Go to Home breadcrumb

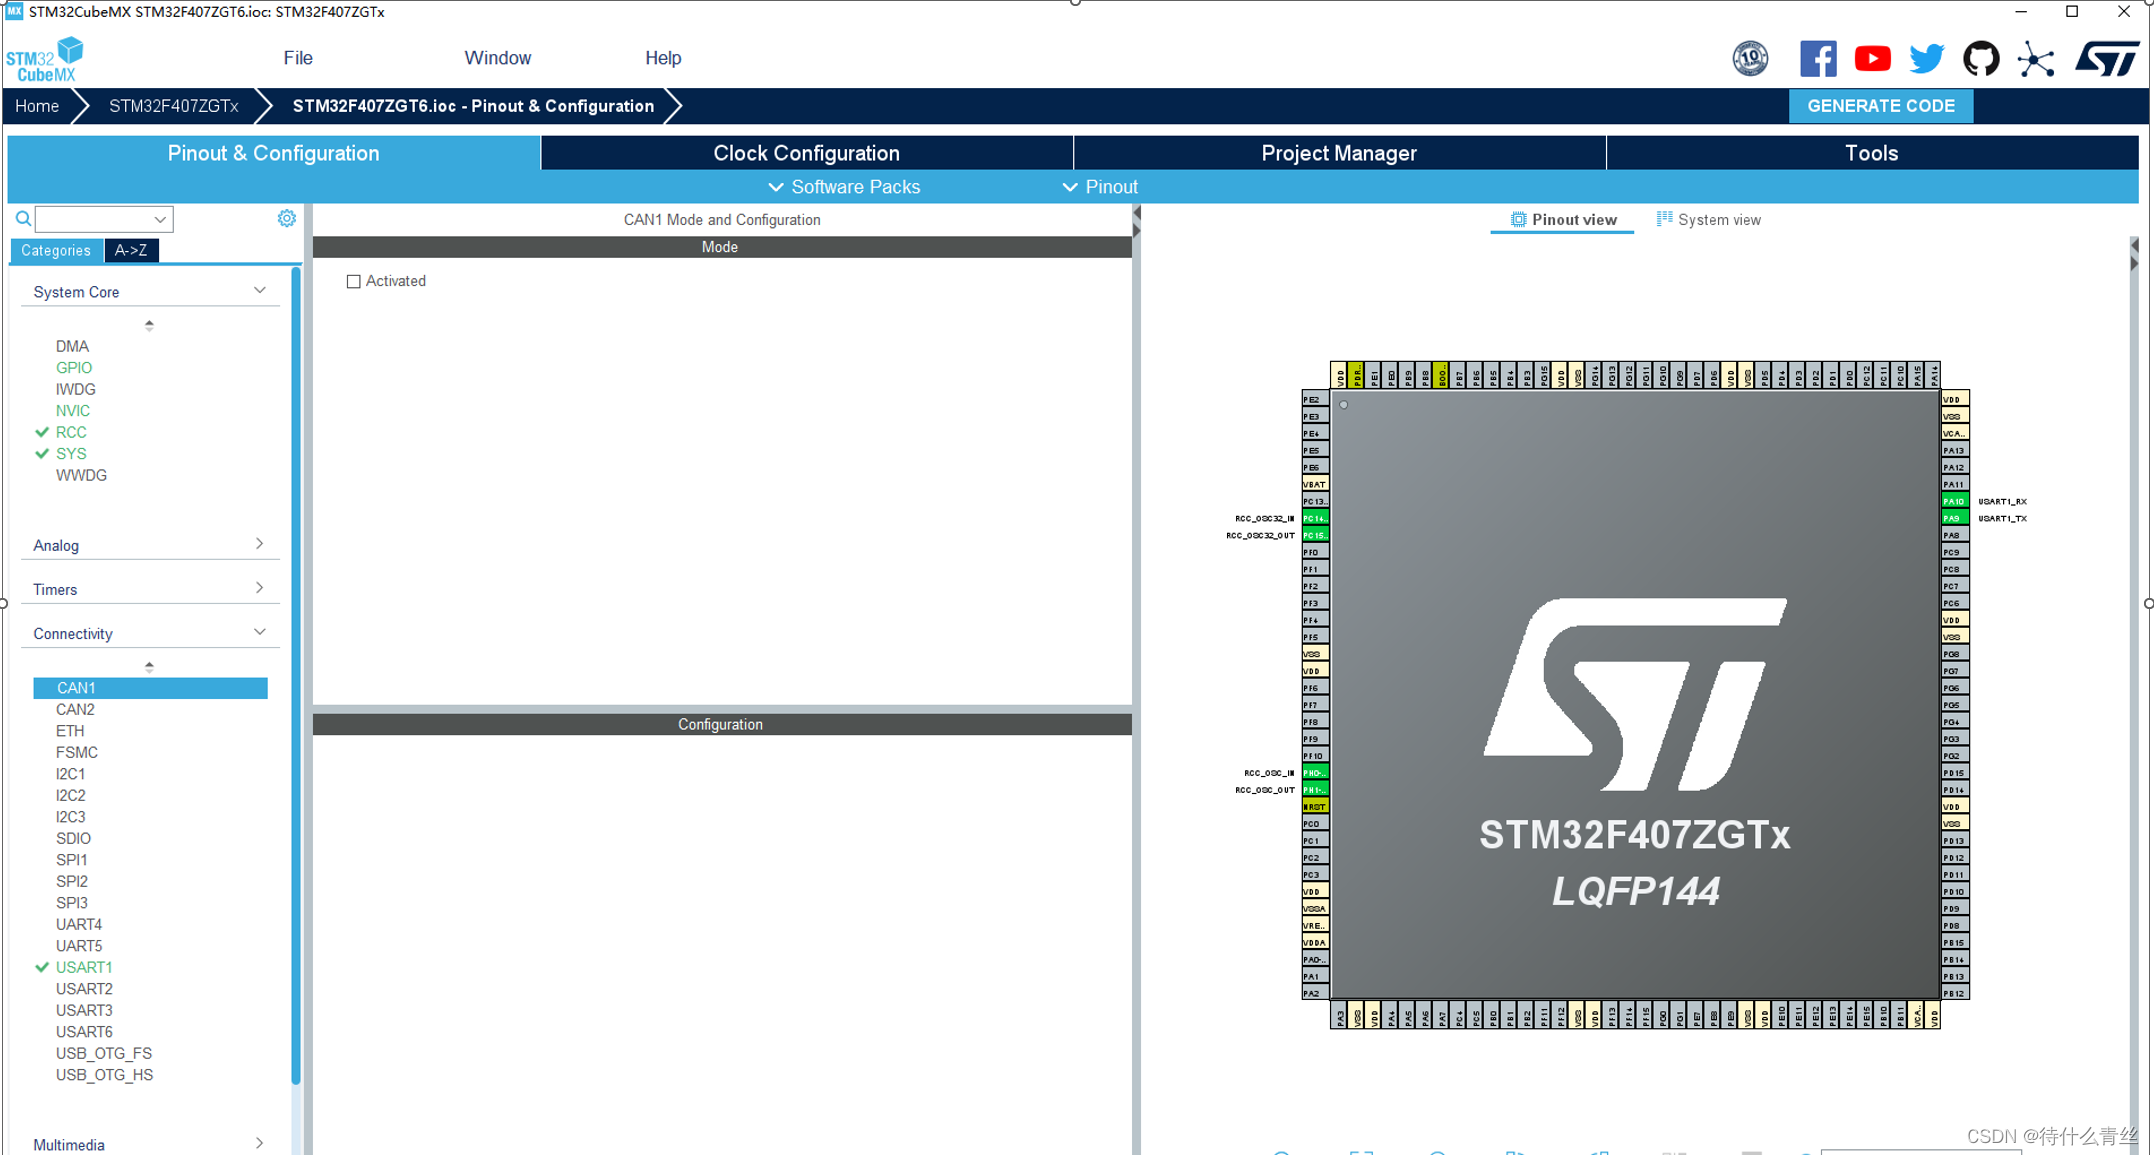coord(37,106)
